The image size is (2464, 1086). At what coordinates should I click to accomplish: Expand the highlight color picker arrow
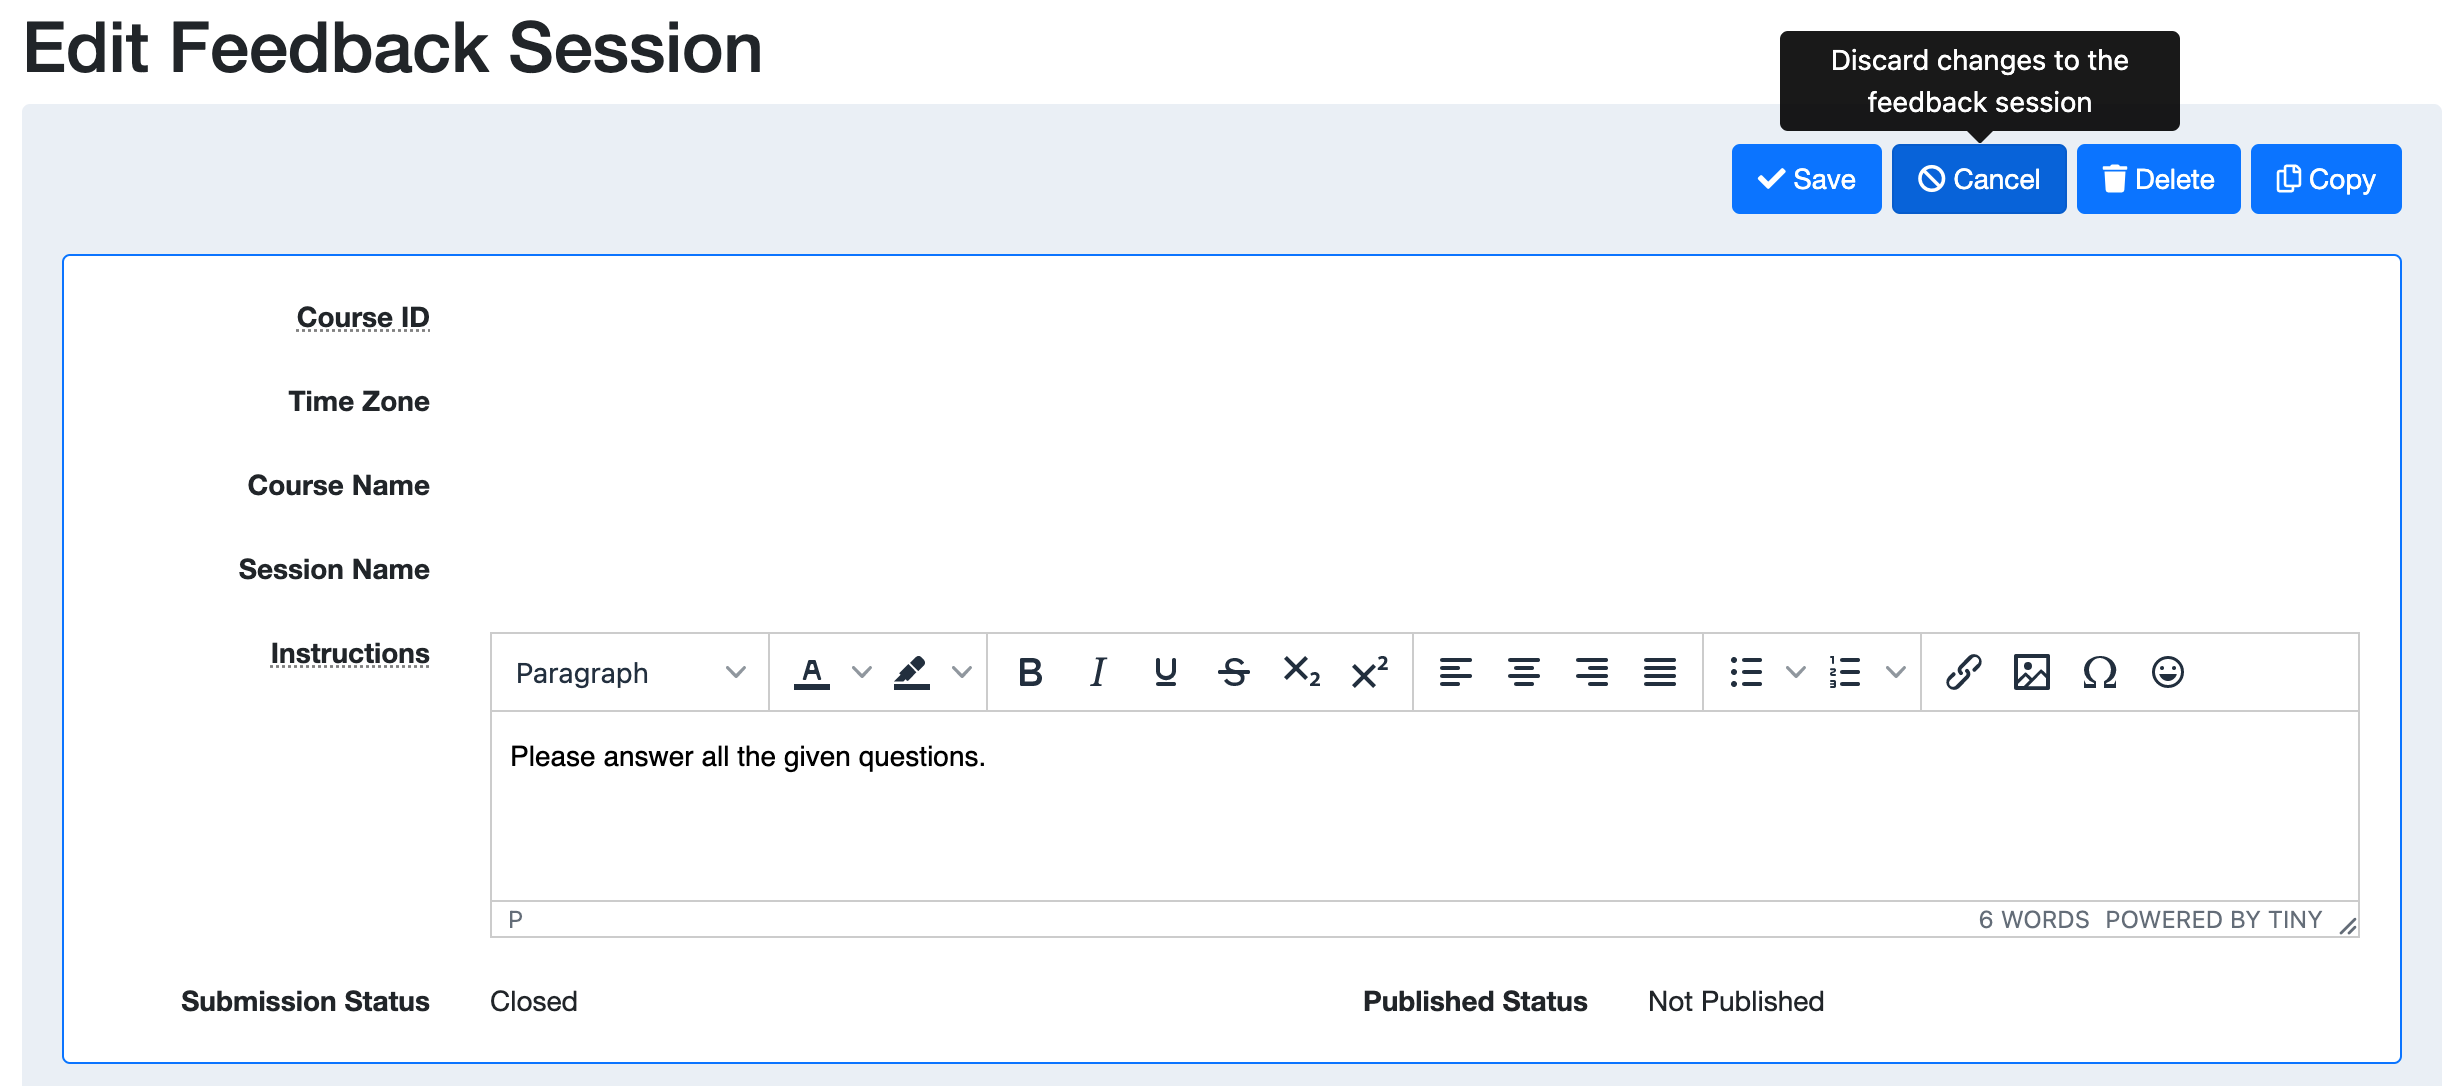[961, 673]
